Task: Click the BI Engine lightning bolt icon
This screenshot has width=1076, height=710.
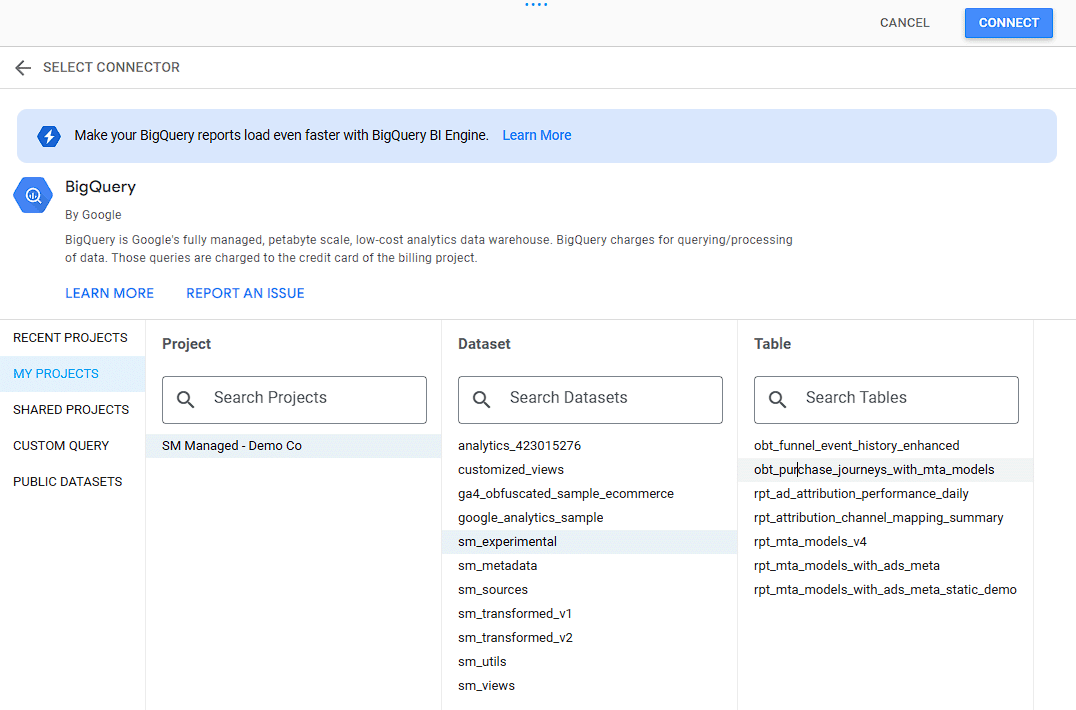Action: click(49, 136)
